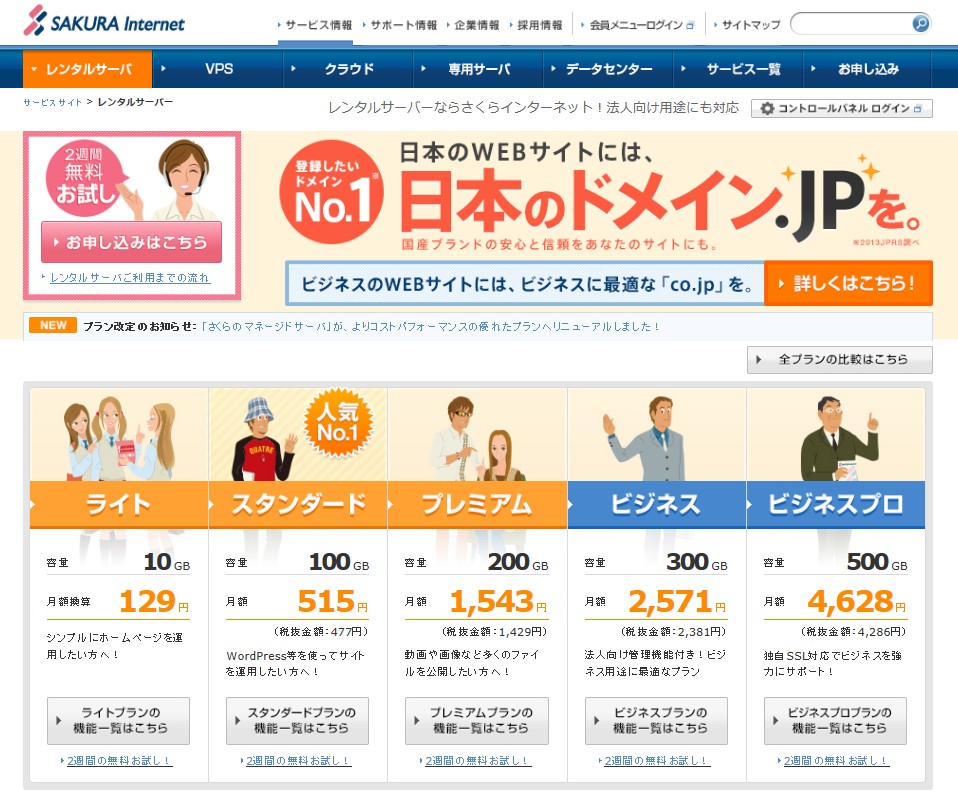The image size is (958, 799).
Task: Select the サービス一覧 navigation tab
Action: click(738, 69)
